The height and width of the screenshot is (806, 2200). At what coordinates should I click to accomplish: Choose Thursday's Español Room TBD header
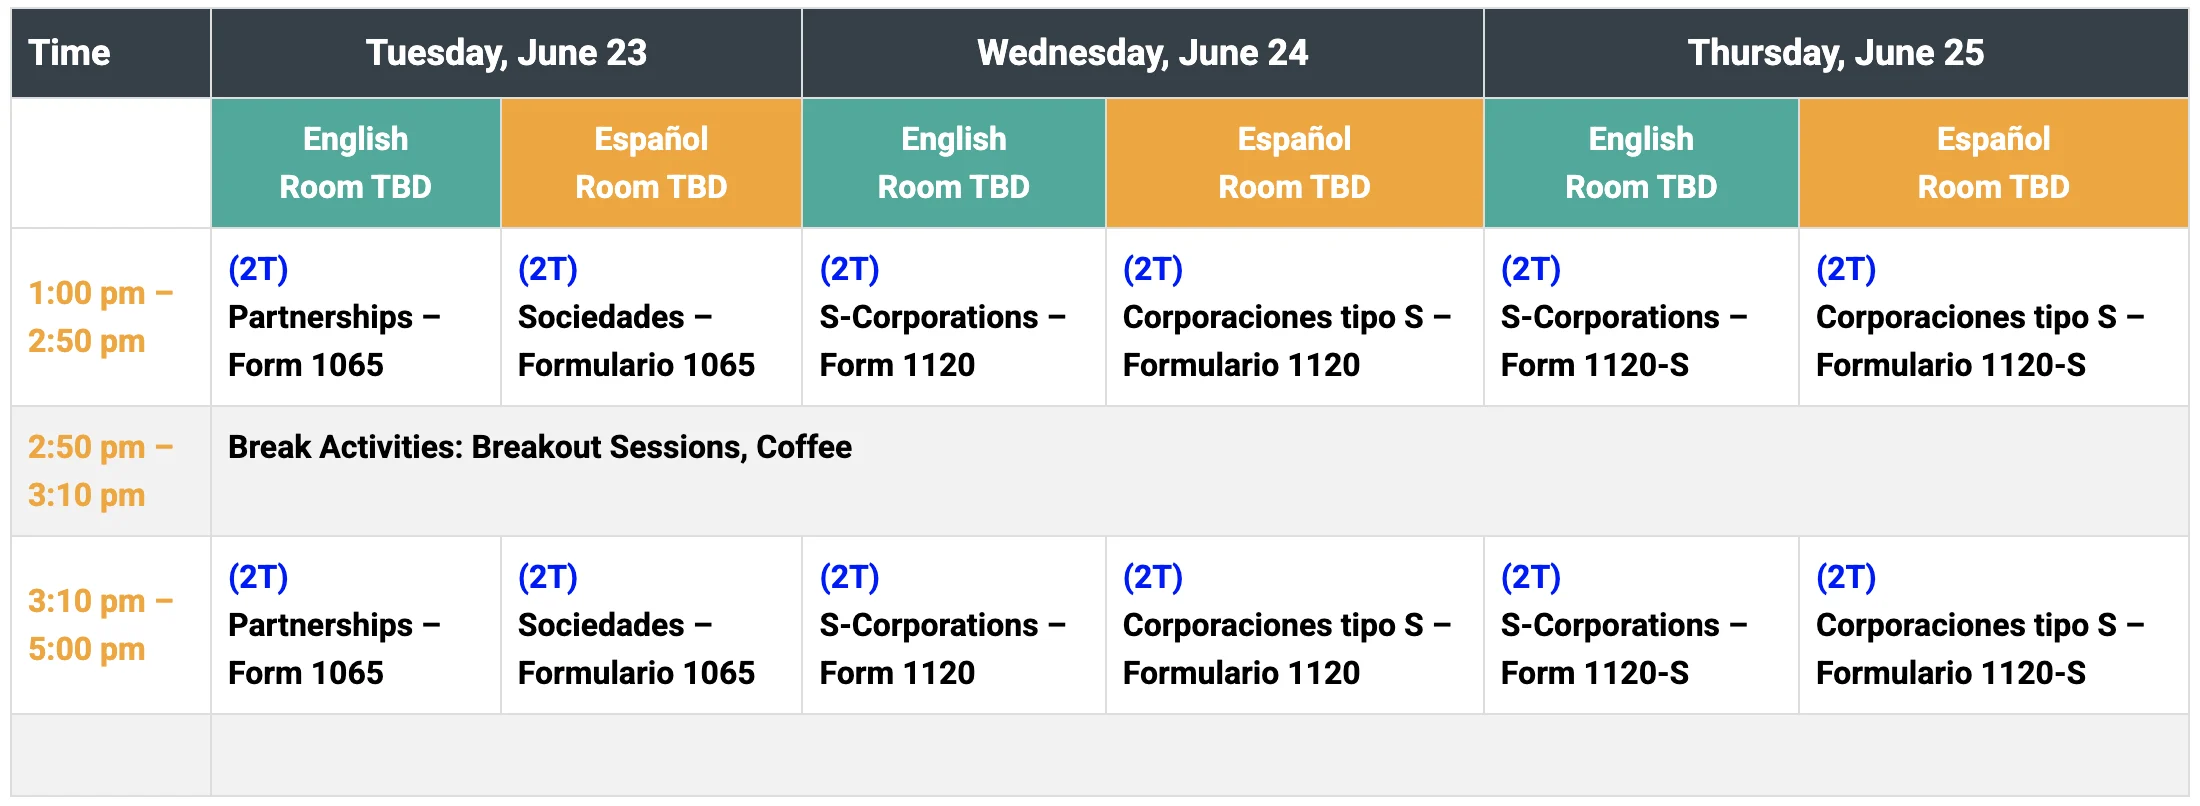1993,163
